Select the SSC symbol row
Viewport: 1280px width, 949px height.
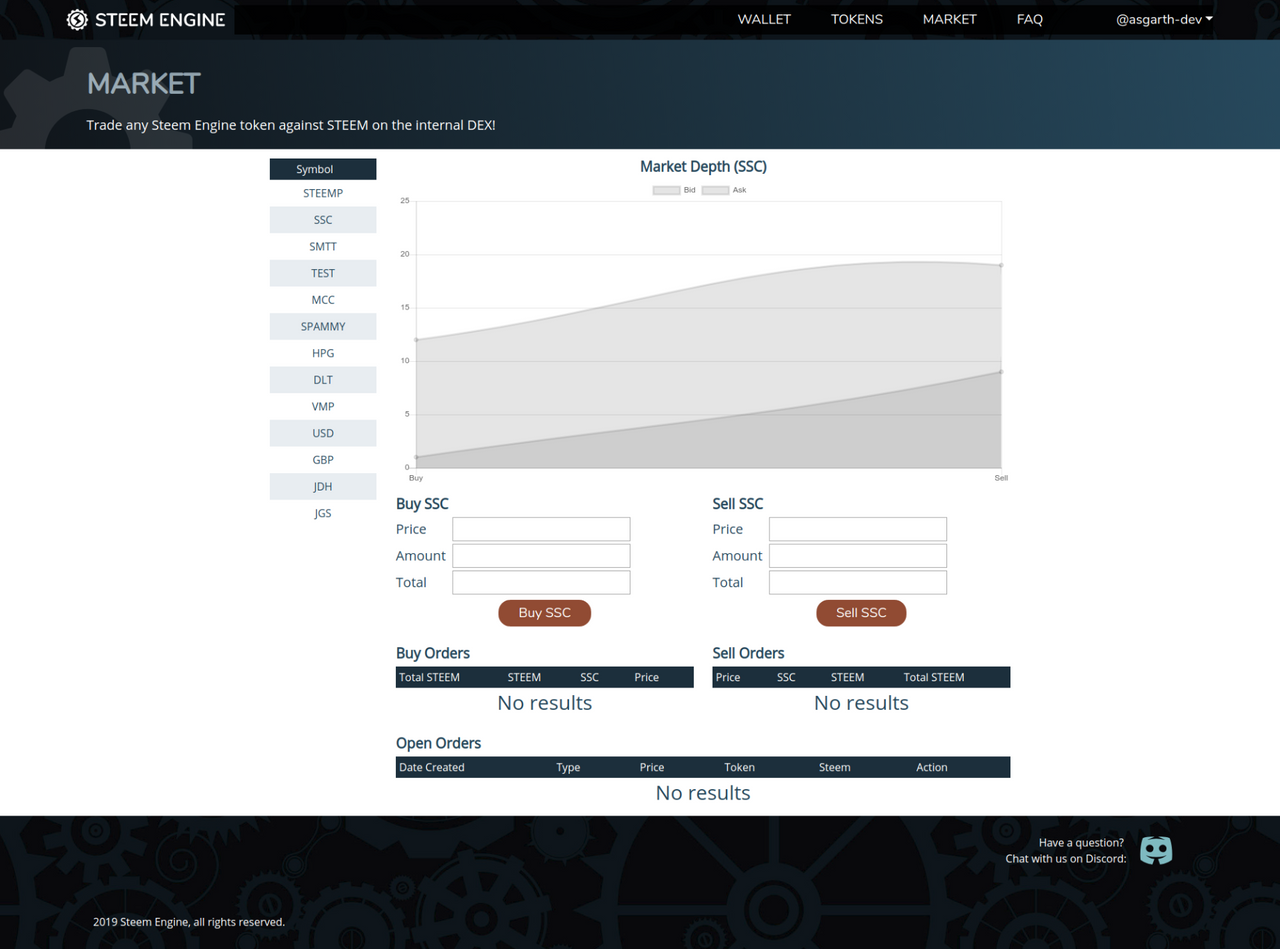coord(323,220)
